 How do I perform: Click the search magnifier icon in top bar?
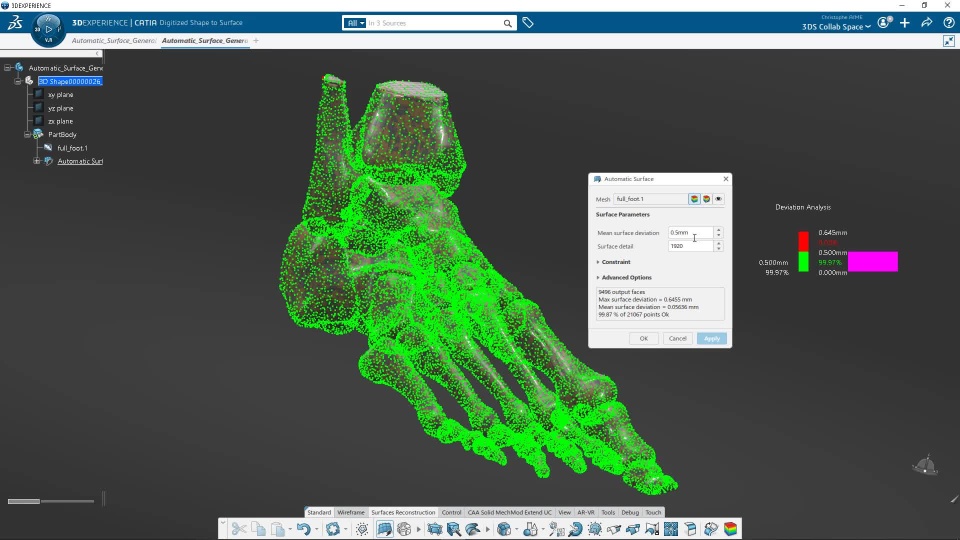[508, 23]
